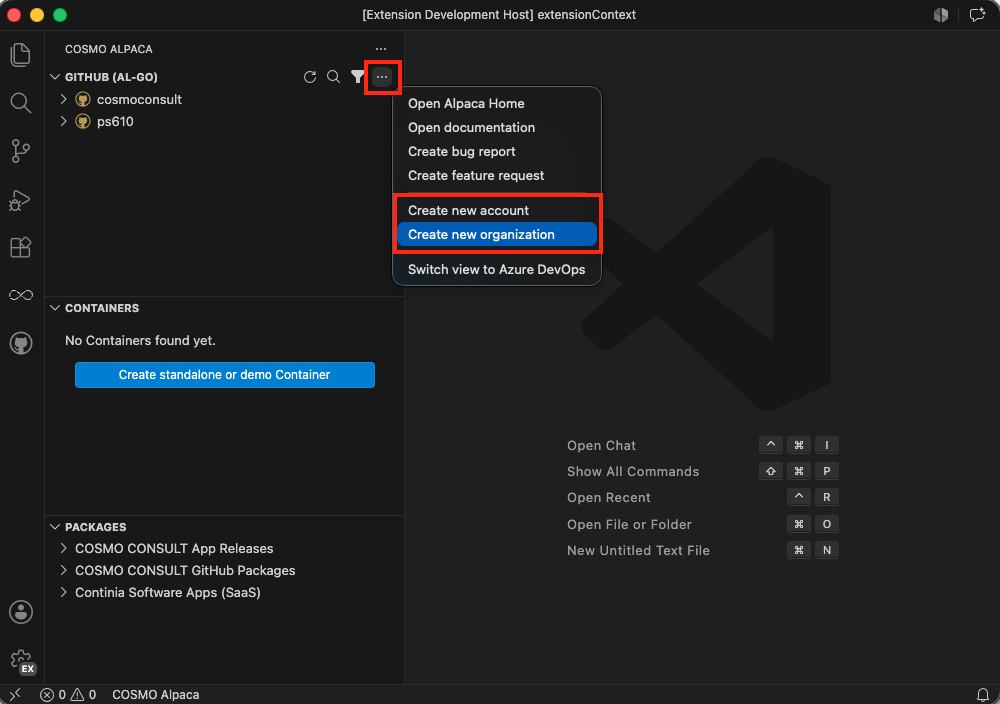This screenshot has width=1000, height=704.
Task: Open GitHub view in activity bar
Action: tap(20, 343)
